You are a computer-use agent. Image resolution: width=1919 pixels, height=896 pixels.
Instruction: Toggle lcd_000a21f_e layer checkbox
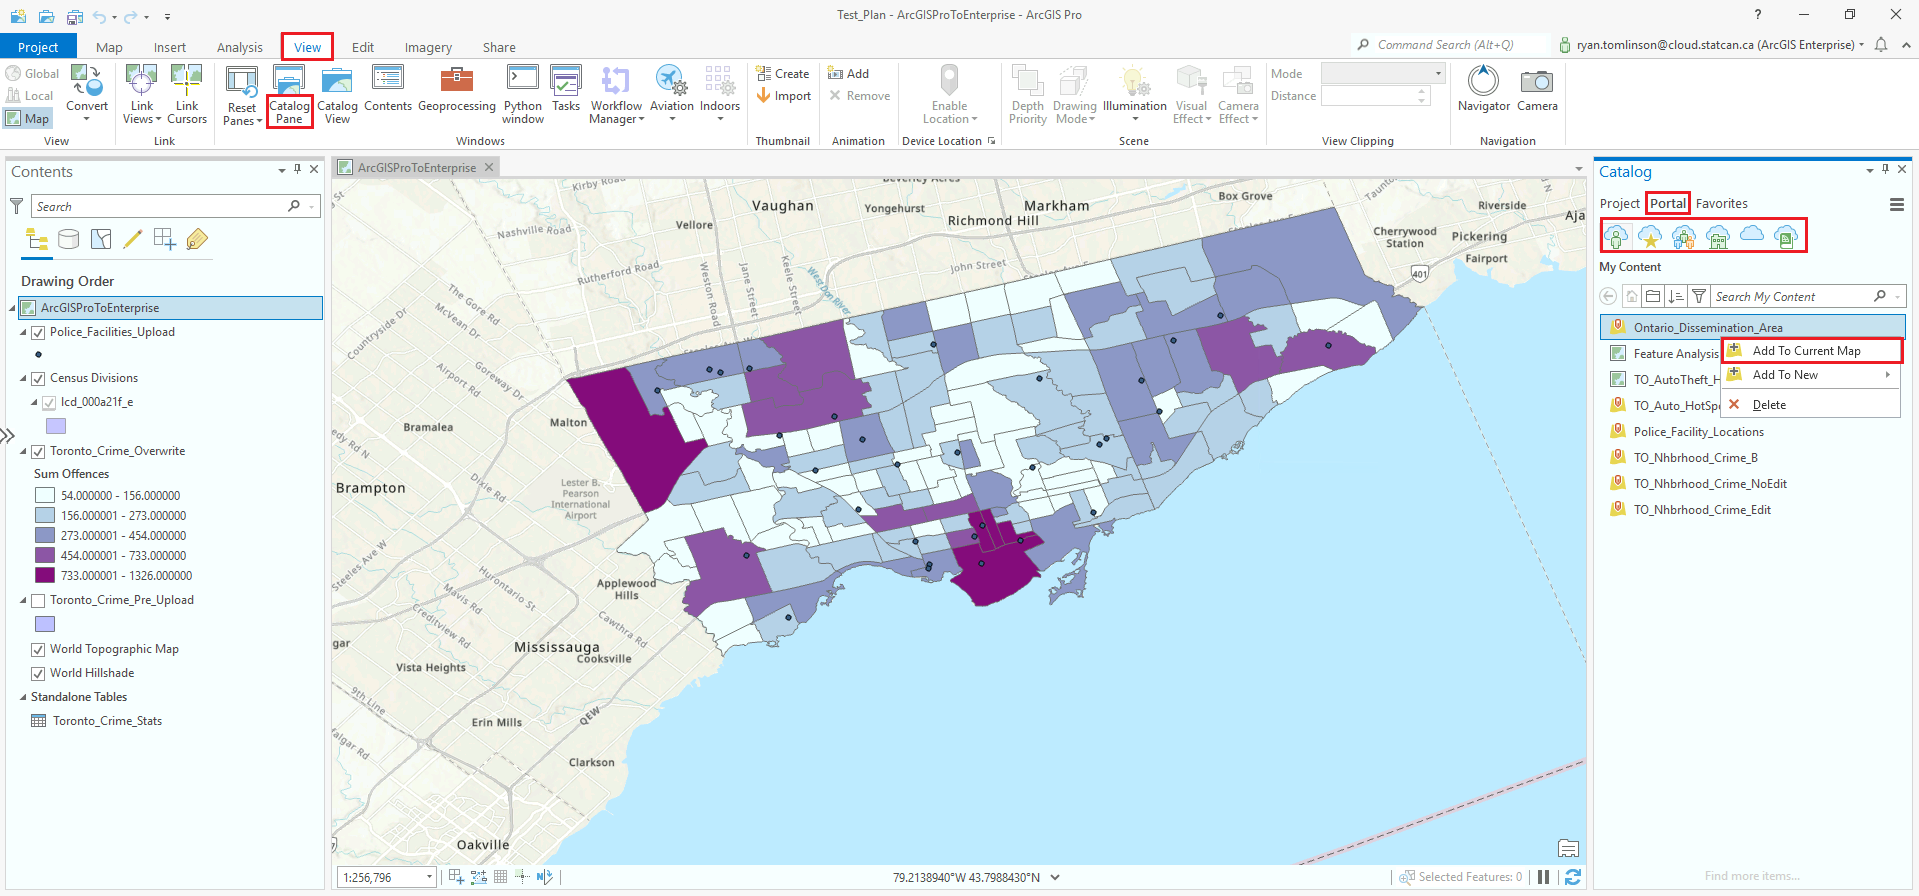click(49, 403)
